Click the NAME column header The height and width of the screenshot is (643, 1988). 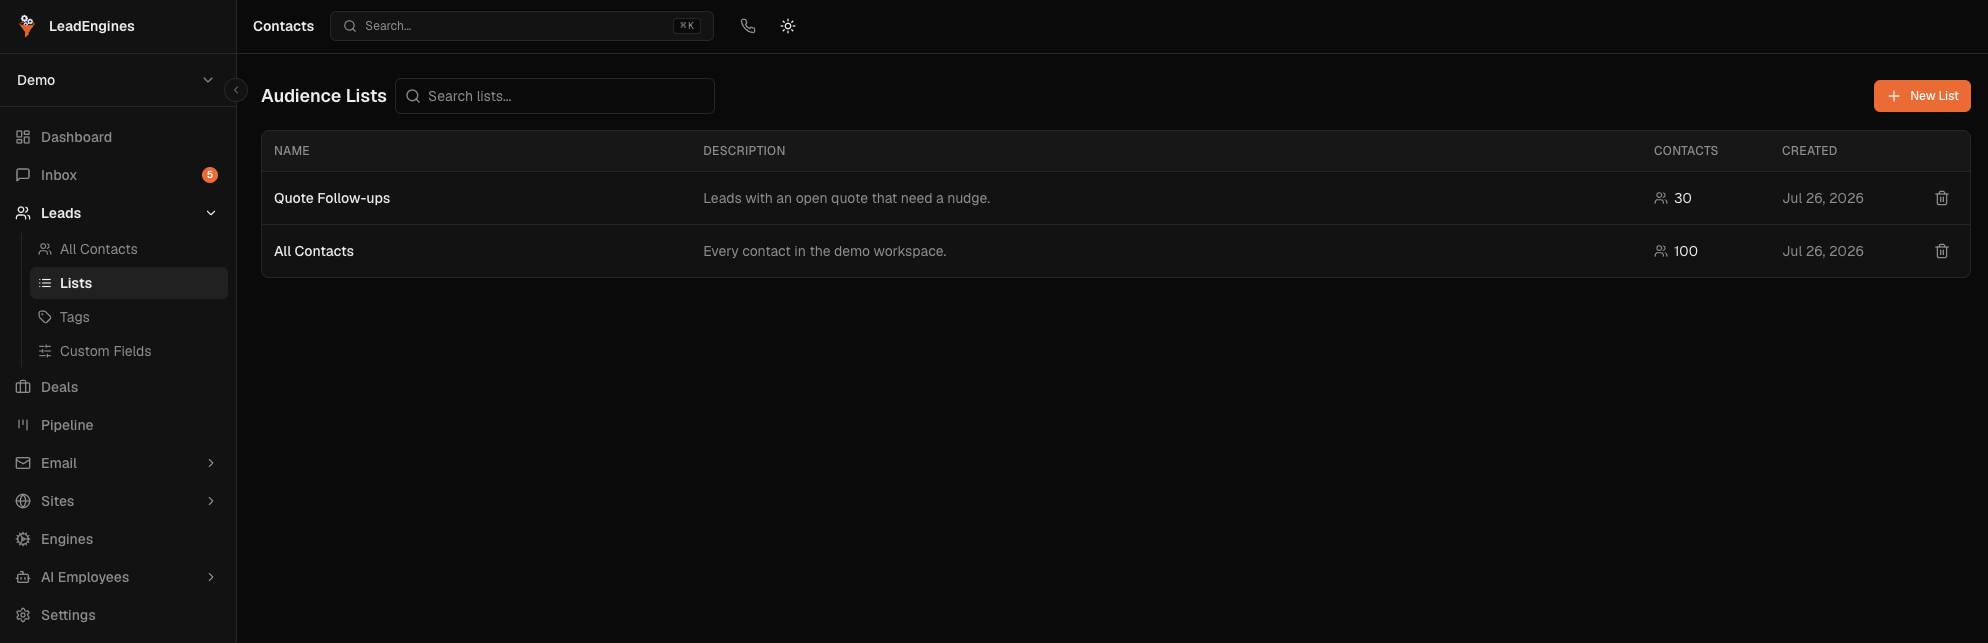click(x=292, y=151)
